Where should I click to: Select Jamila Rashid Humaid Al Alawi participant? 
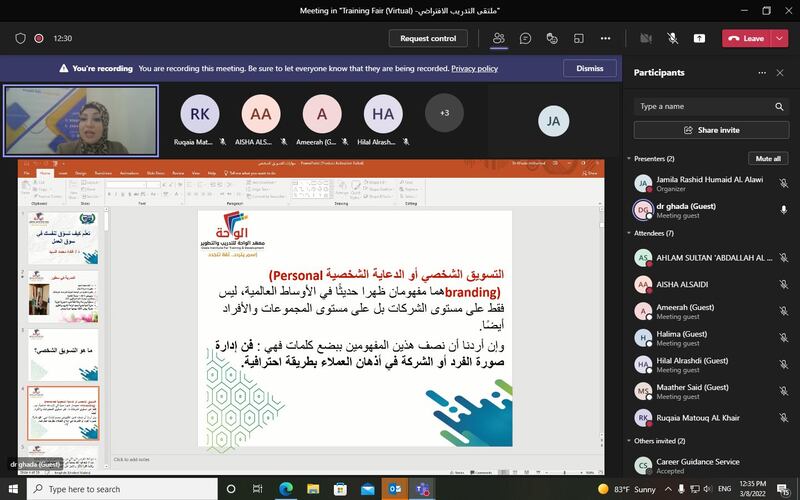(x=711, y=184)
